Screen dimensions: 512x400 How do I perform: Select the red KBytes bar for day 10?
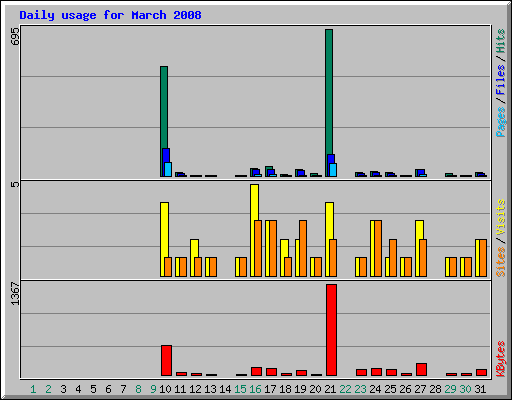pyautogui.click(x=166, y=361)
